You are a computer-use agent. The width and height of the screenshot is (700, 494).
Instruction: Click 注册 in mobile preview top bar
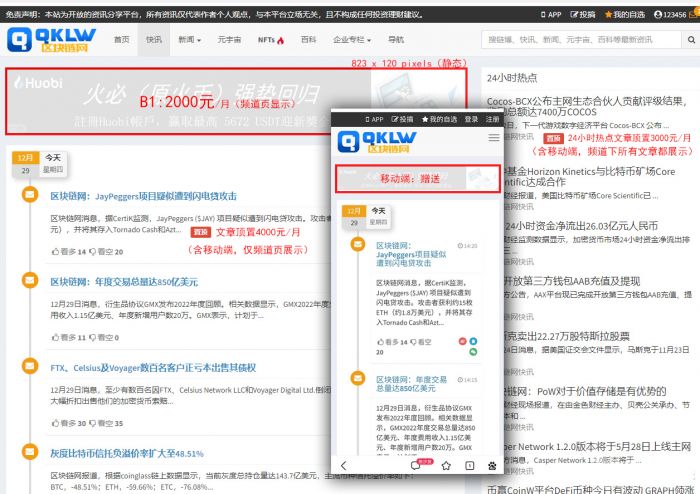coord(492,119)
